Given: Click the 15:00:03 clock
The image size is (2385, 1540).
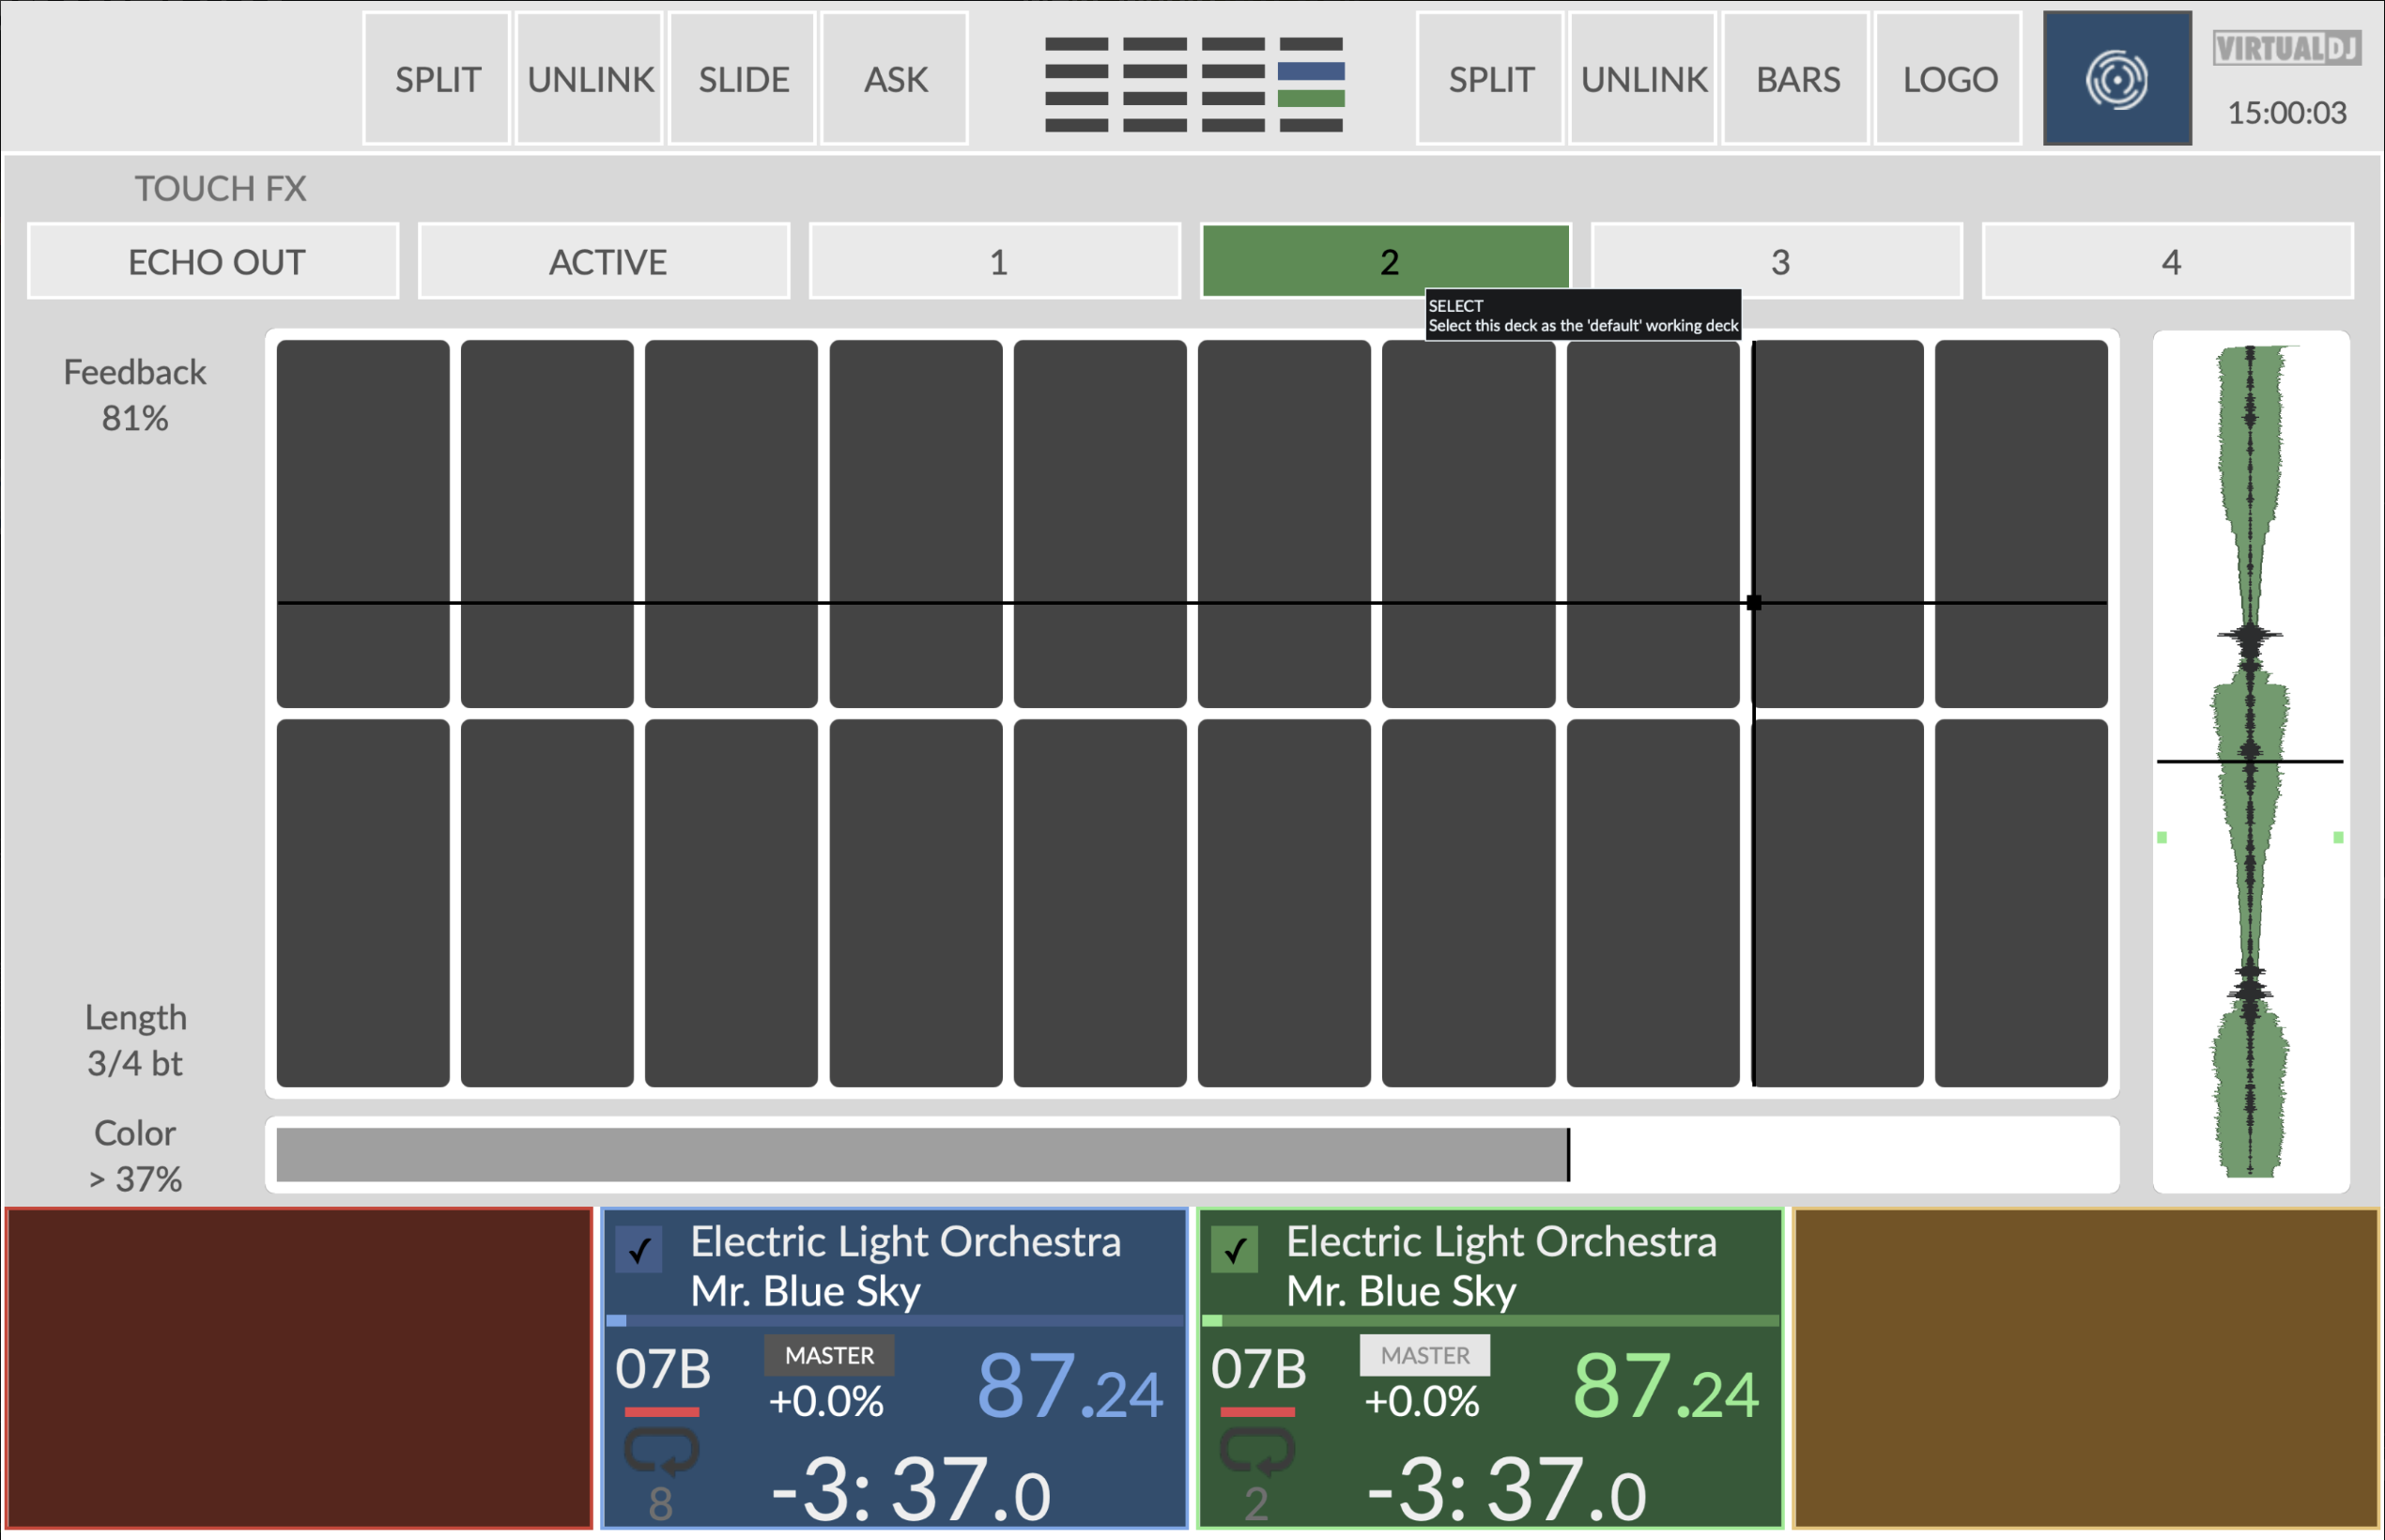Looking at the screenshot, I should pos(2287,113).
